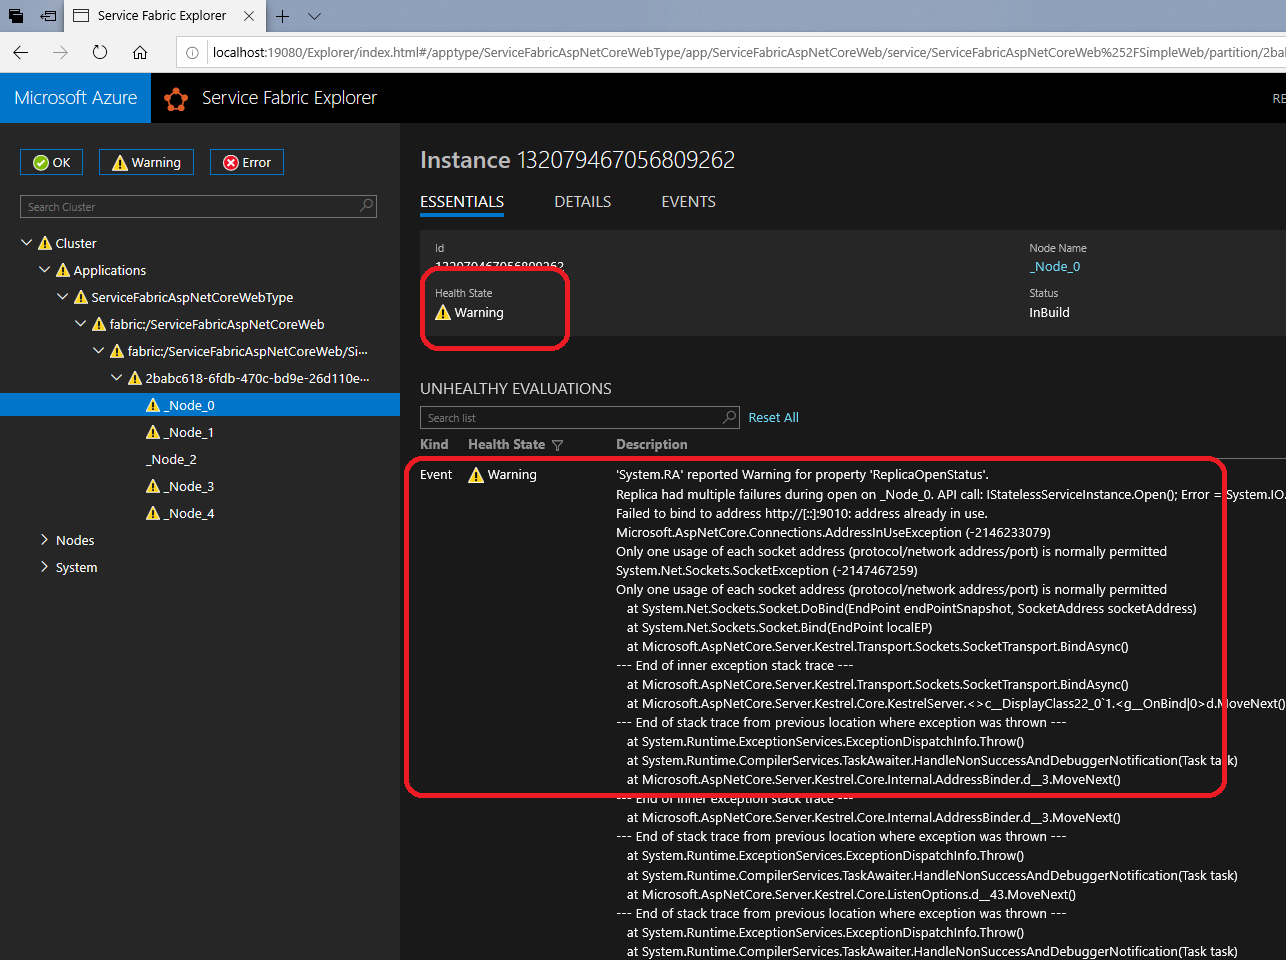The height and width of the screenshot is (960, 1286).
Task: Collapse the Cluster tree node
Action: click(27, 243)
